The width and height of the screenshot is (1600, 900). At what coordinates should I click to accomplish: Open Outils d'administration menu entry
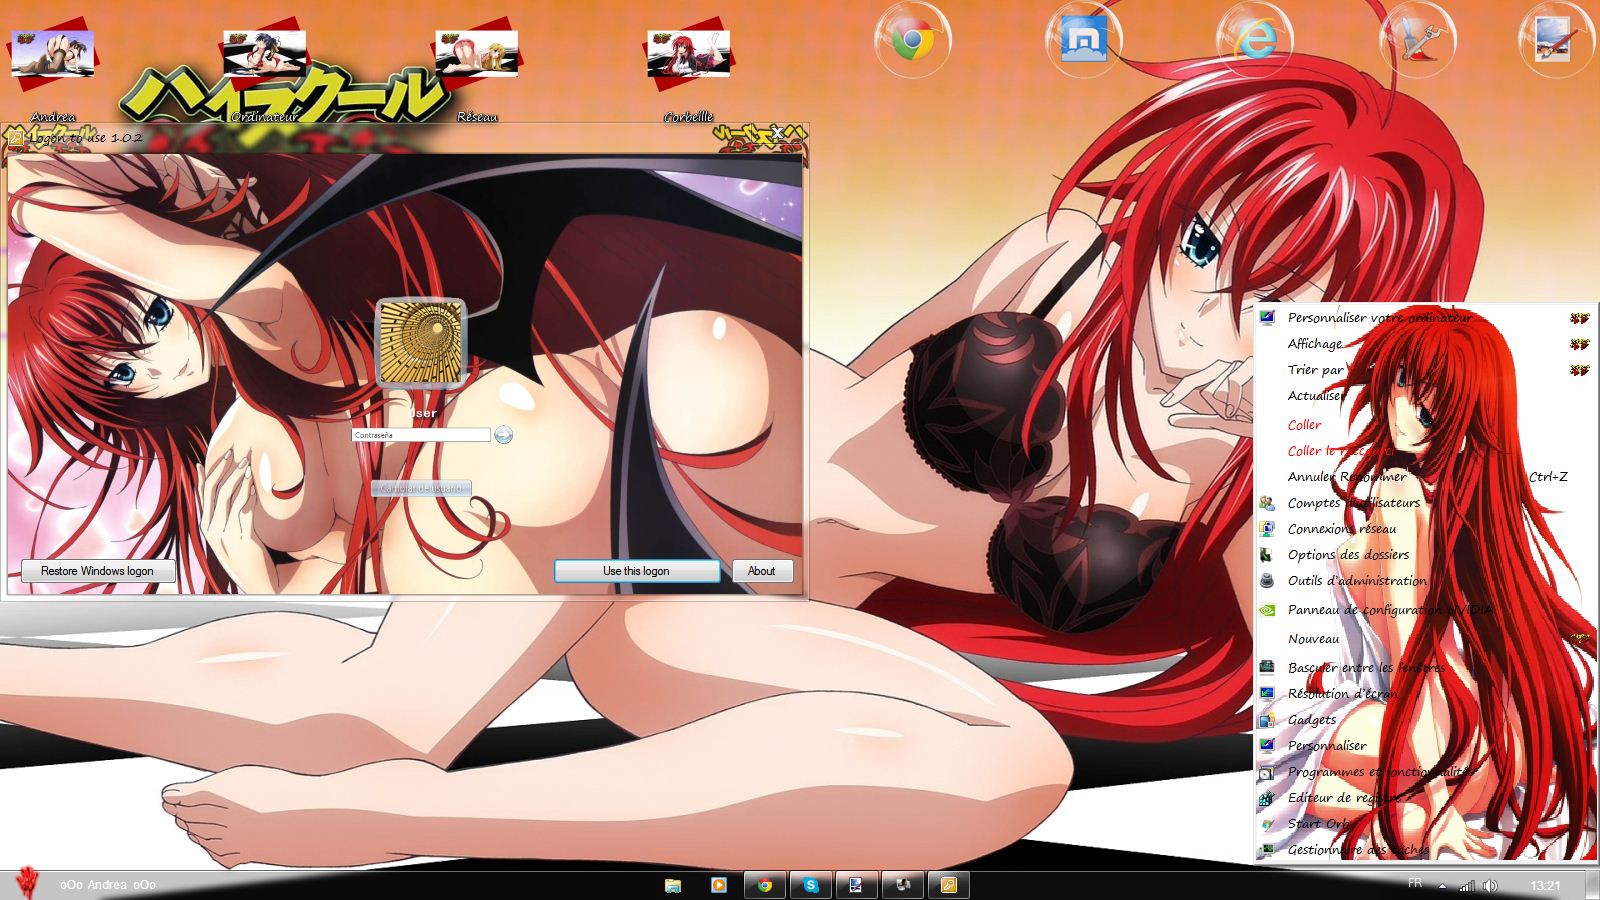[x=1425, y=581]
